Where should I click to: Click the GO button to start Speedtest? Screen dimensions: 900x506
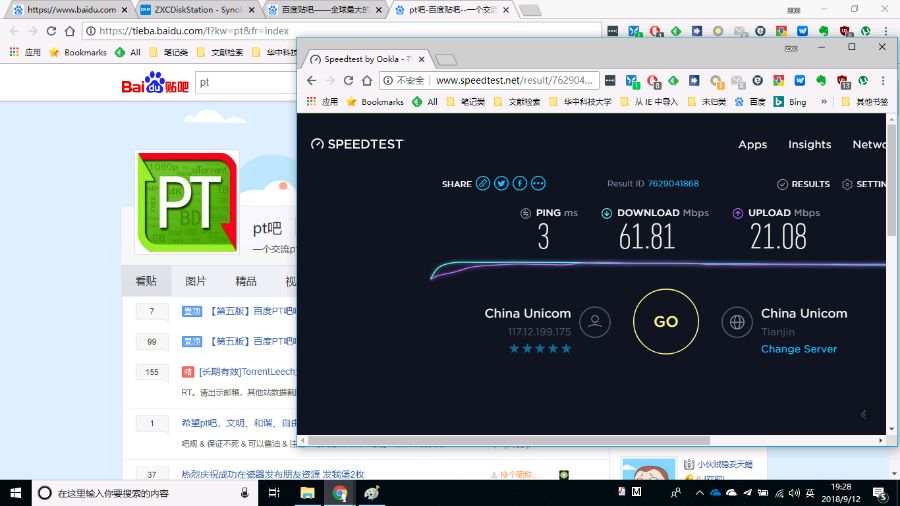(x=666, y=321)
